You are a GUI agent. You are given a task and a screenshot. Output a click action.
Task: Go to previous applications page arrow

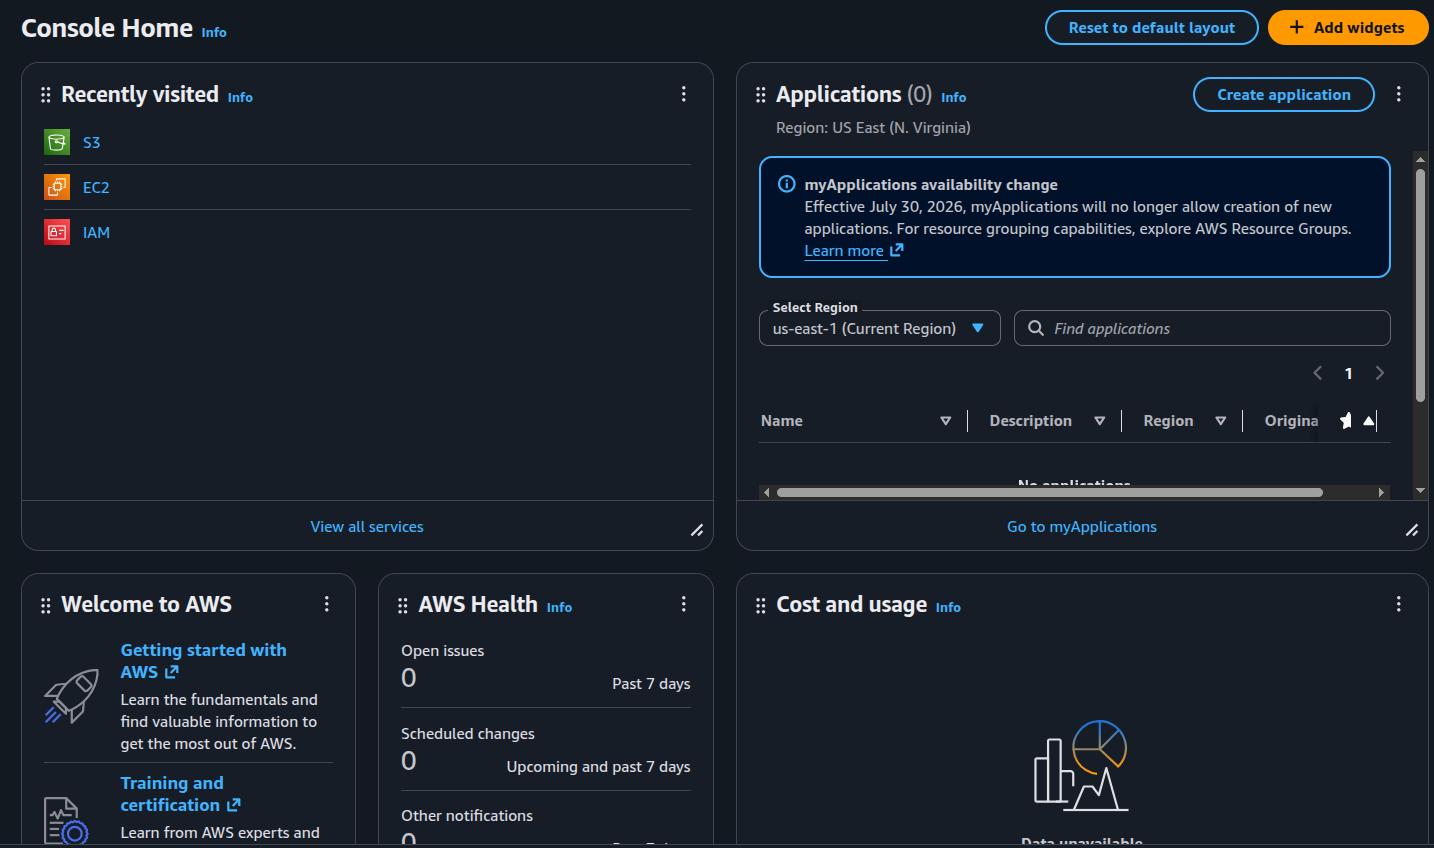1318,373
